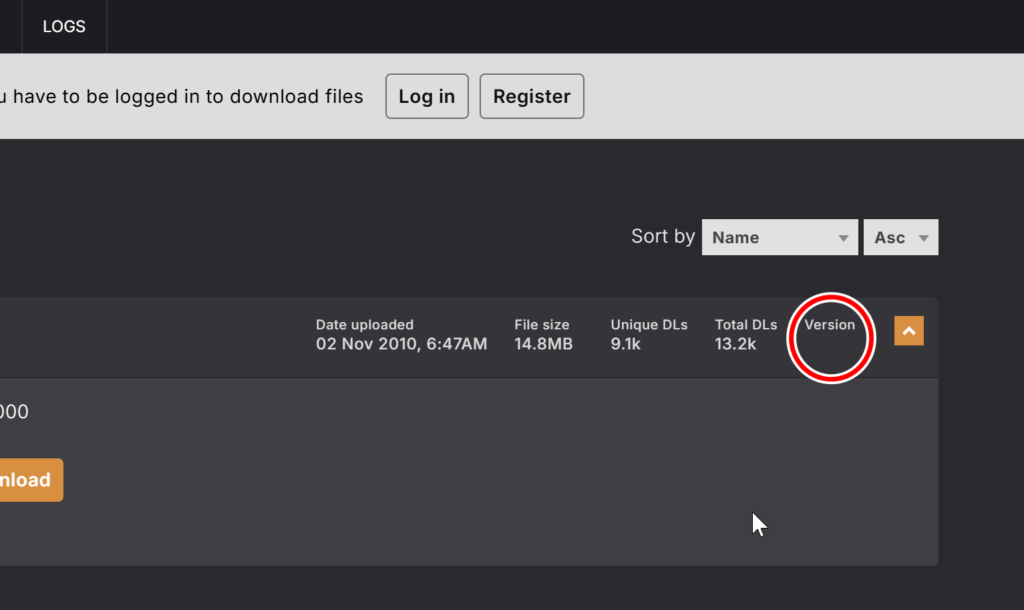The image size is (1024, 610).
Task: Collapse file details with orange chevron button
Action: pos(908,331)
